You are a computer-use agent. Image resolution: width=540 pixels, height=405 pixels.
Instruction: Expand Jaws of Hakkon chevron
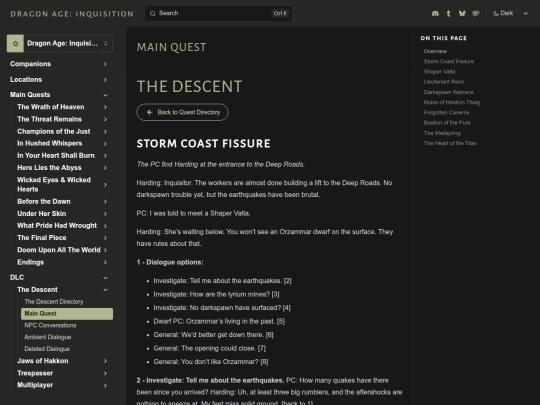pos(105,361)
